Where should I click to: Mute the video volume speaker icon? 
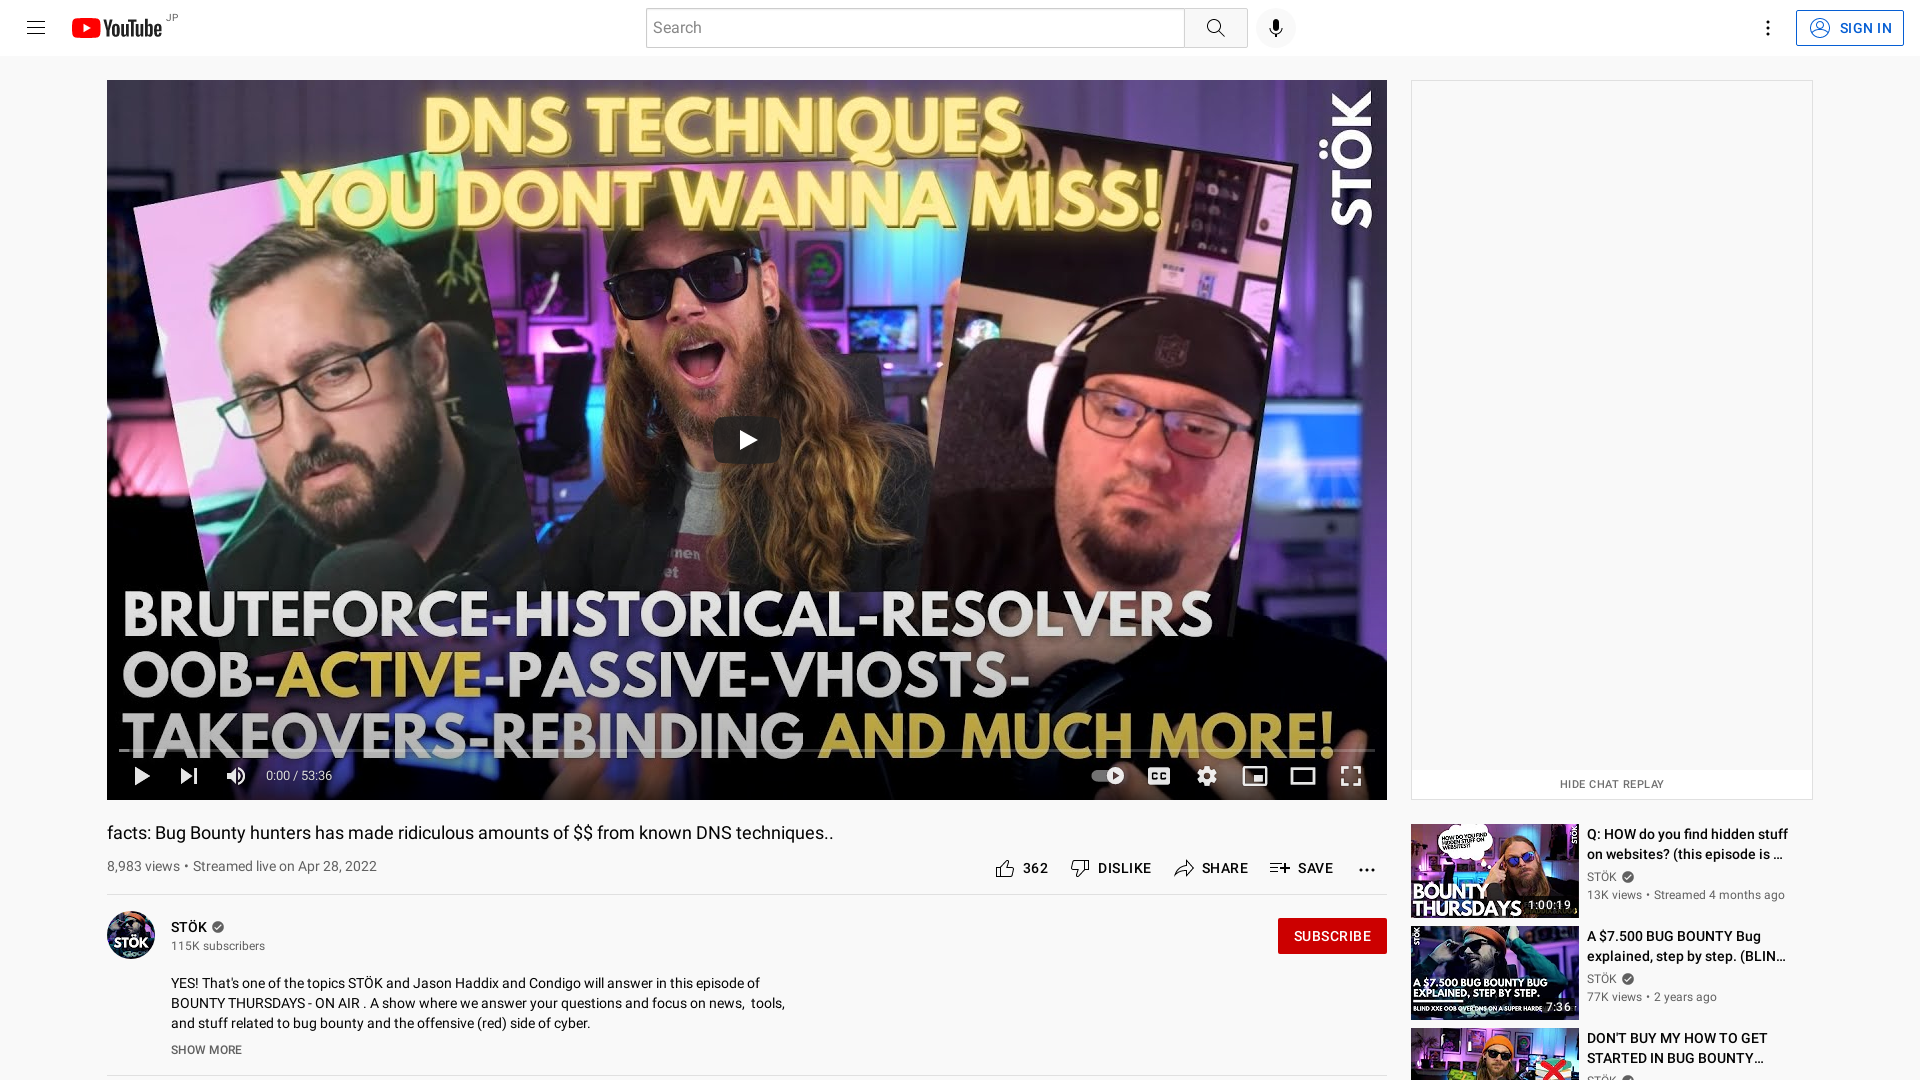[x=236, y=776]
